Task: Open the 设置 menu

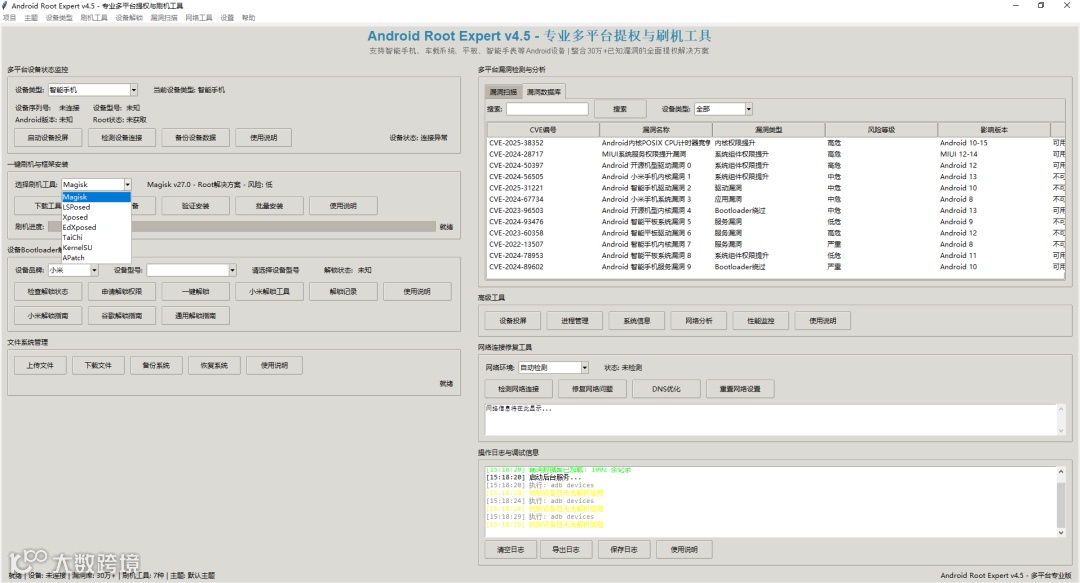Action: (x=227, y=18)
